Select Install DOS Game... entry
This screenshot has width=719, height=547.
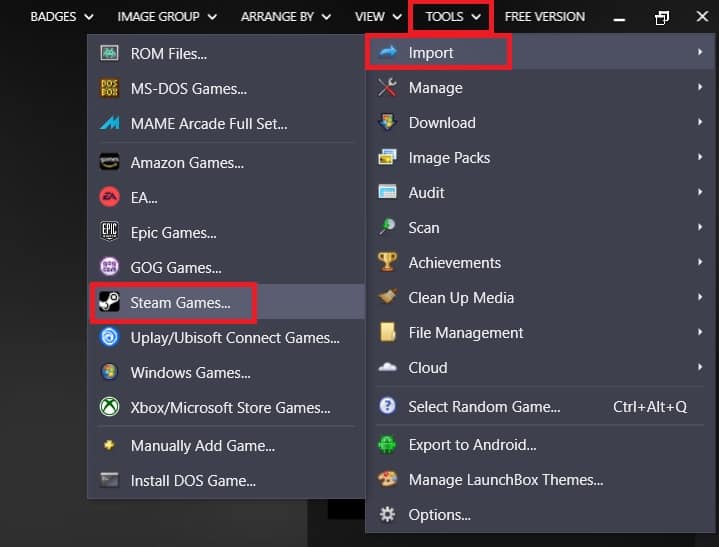click(x=227, y=480)
